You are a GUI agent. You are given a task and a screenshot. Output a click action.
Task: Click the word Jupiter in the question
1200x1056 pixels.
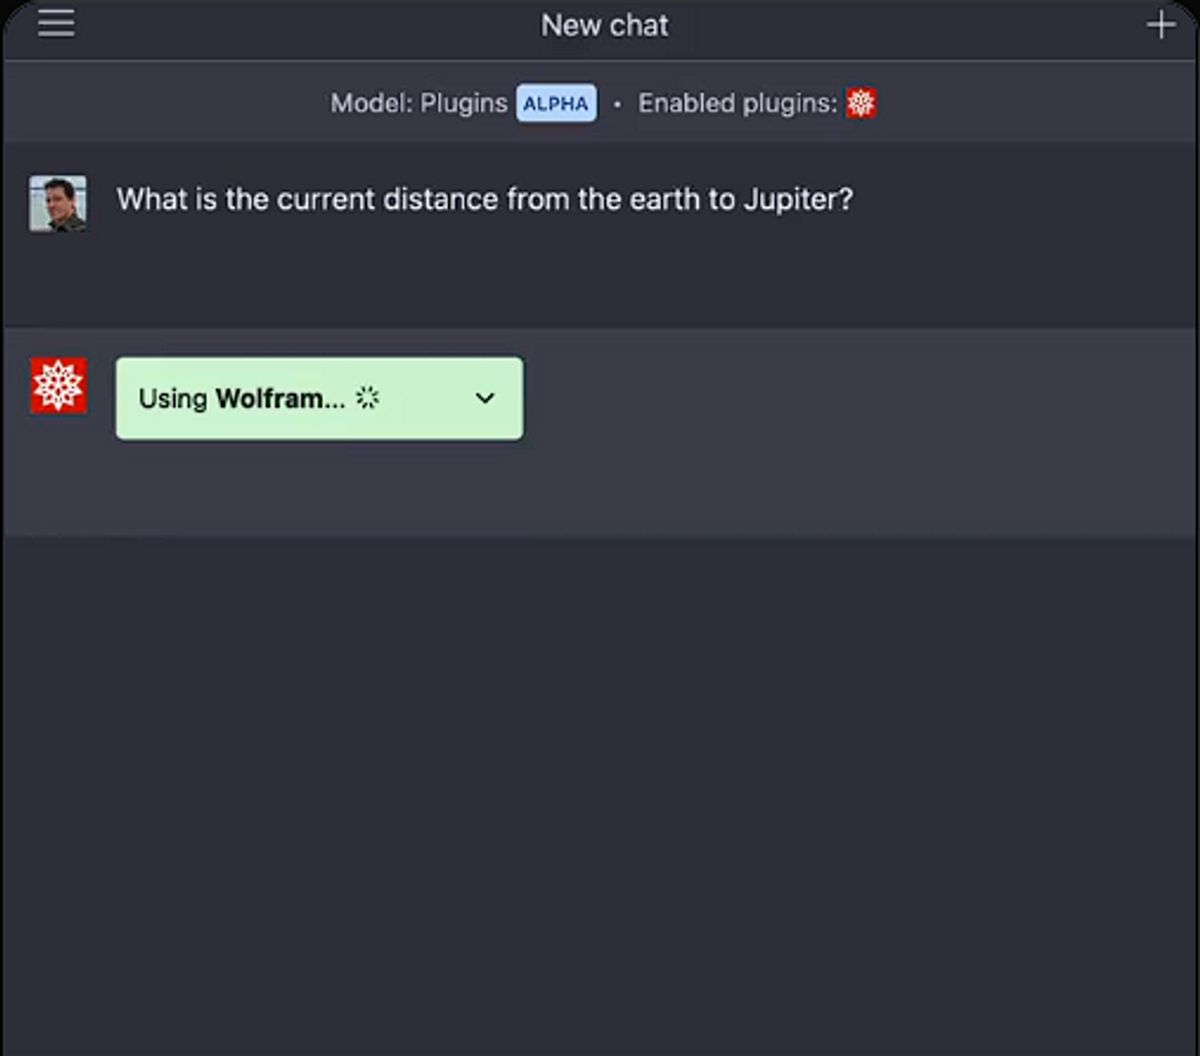point(797,199)
